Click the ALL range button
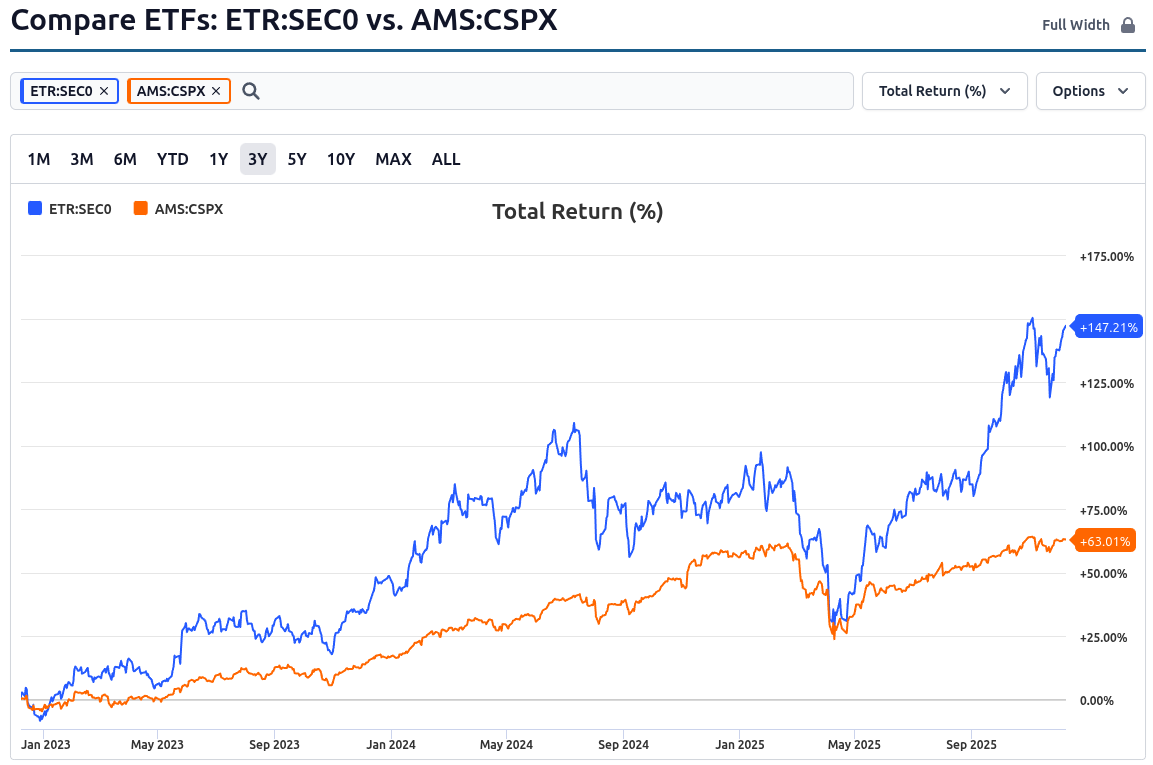Screen dimensions: 1153x765 (x=445, y=158)
